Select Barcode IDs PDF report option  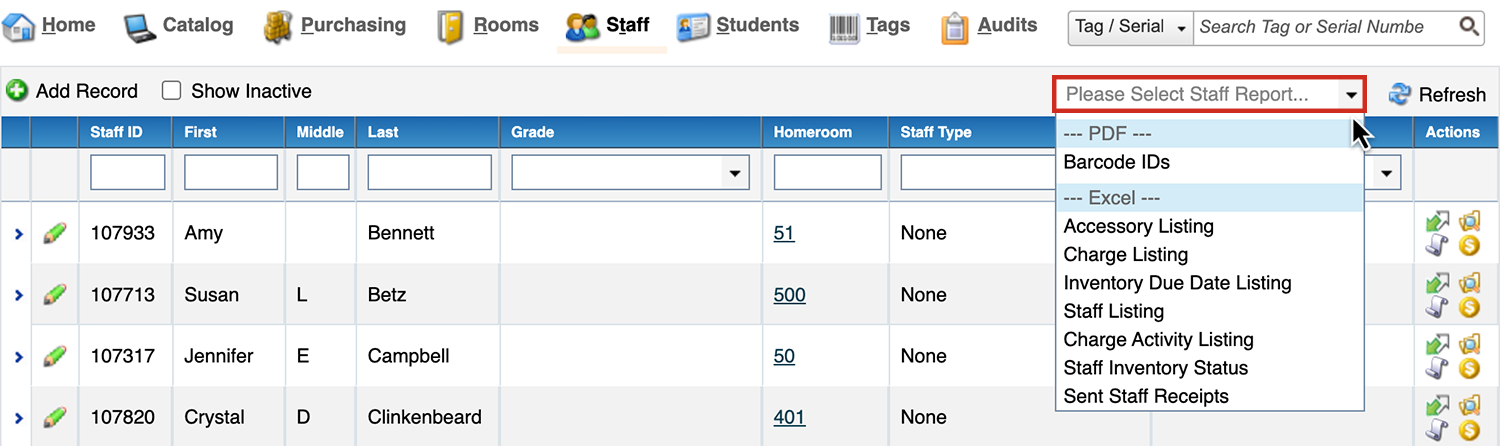click(1116, 162)
